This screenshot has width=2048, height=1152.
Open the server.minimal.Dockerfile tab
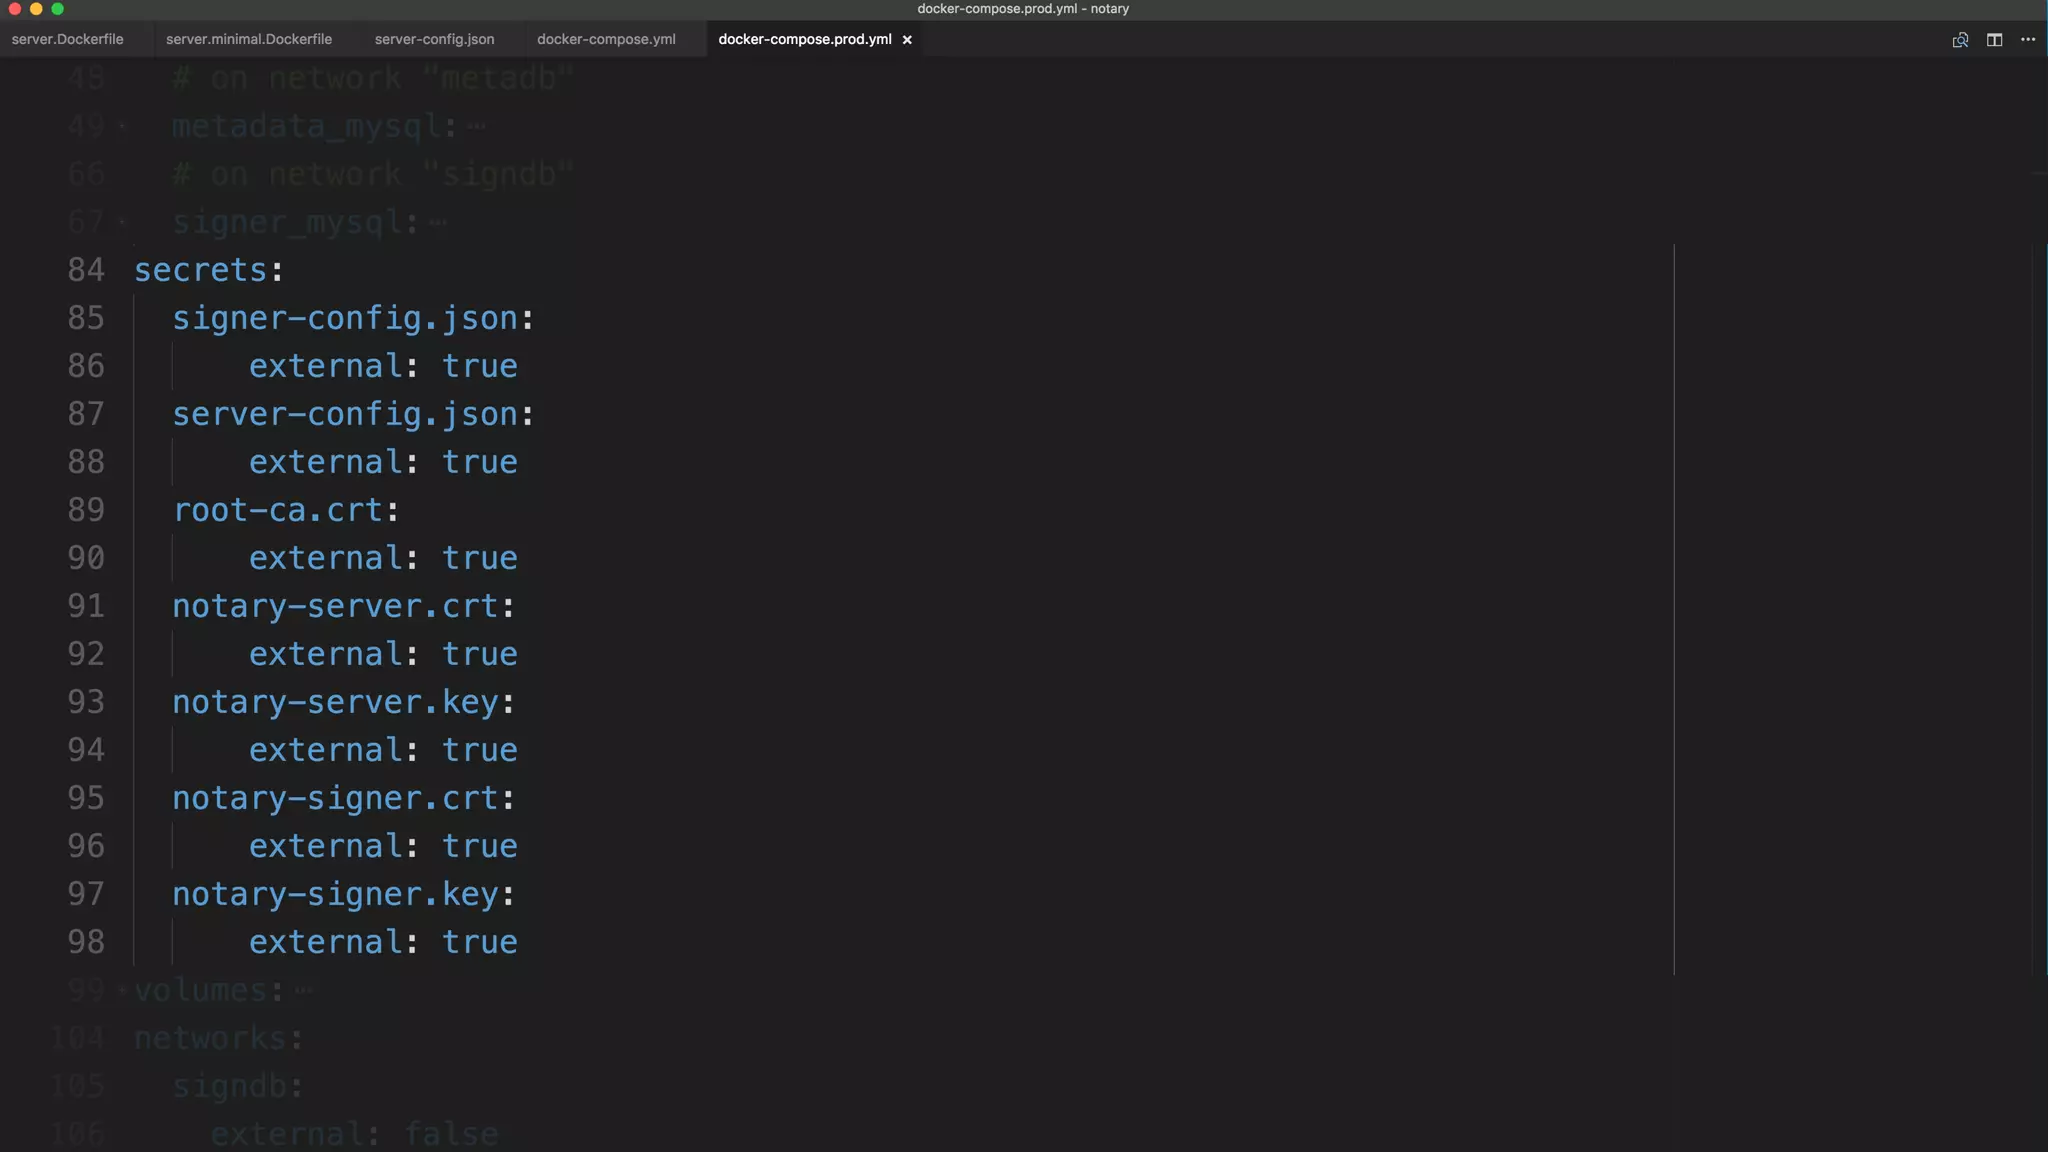(249, 40)
